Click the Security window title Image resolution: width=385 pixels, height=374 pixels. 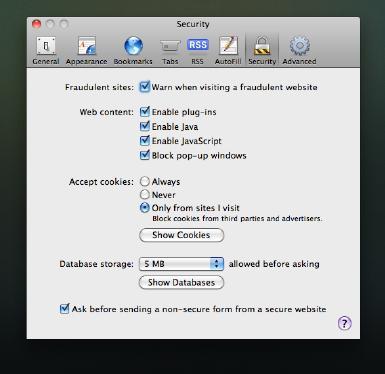[x=193, y=24]
